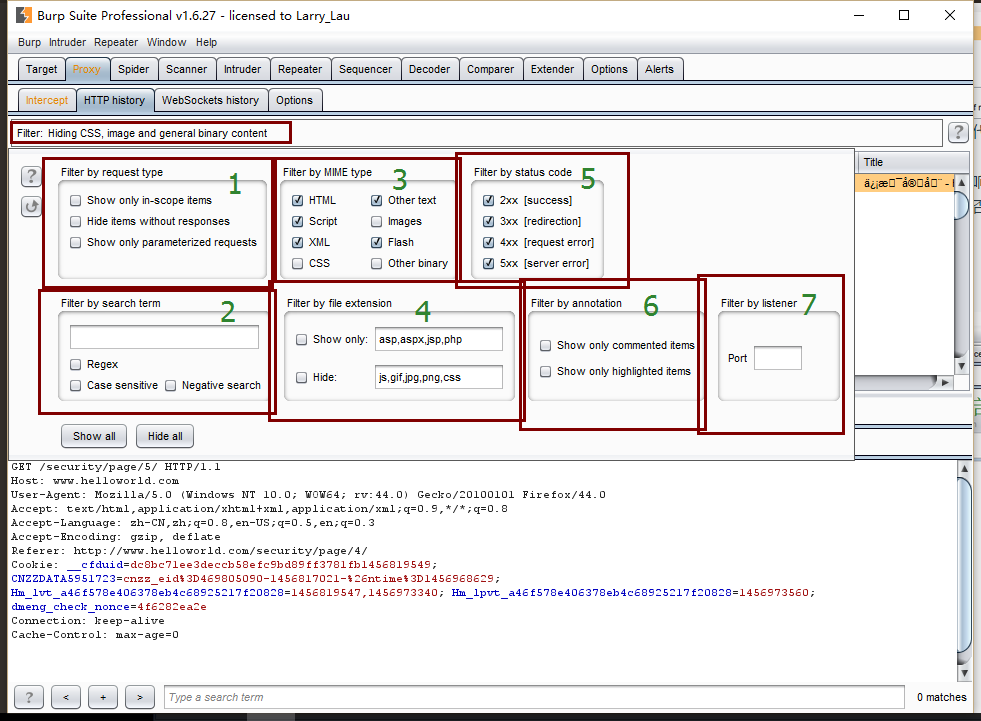
Task: Switch to the Decoder tab
Action: pyautogui.click(x=429, y=69)
